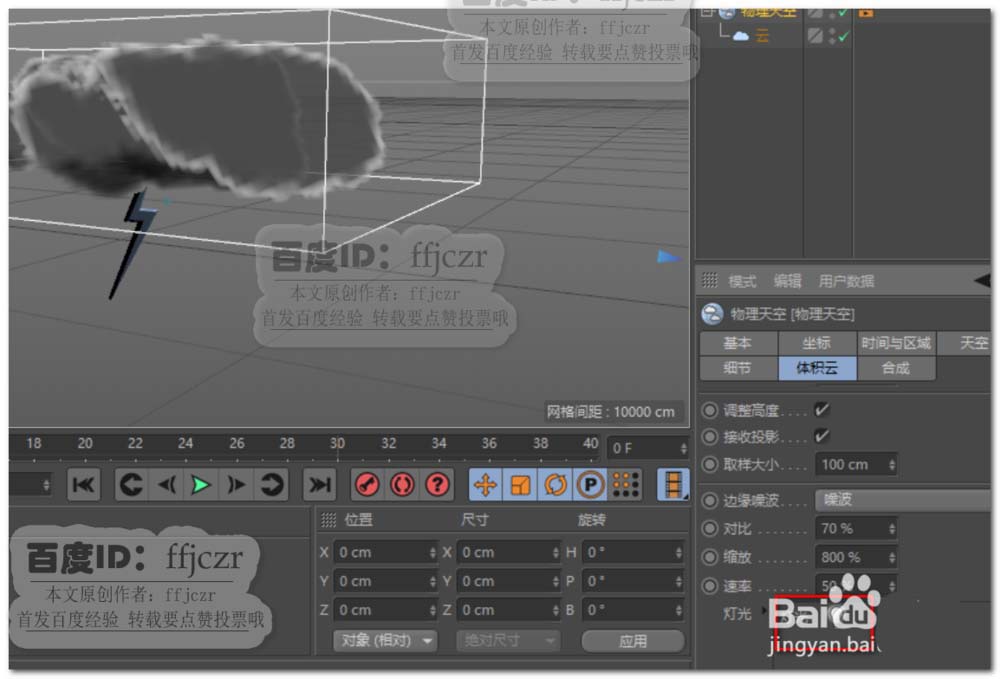
Task: Toggle the keyframe circle beside 速率
Action: [x=709, y=585]
